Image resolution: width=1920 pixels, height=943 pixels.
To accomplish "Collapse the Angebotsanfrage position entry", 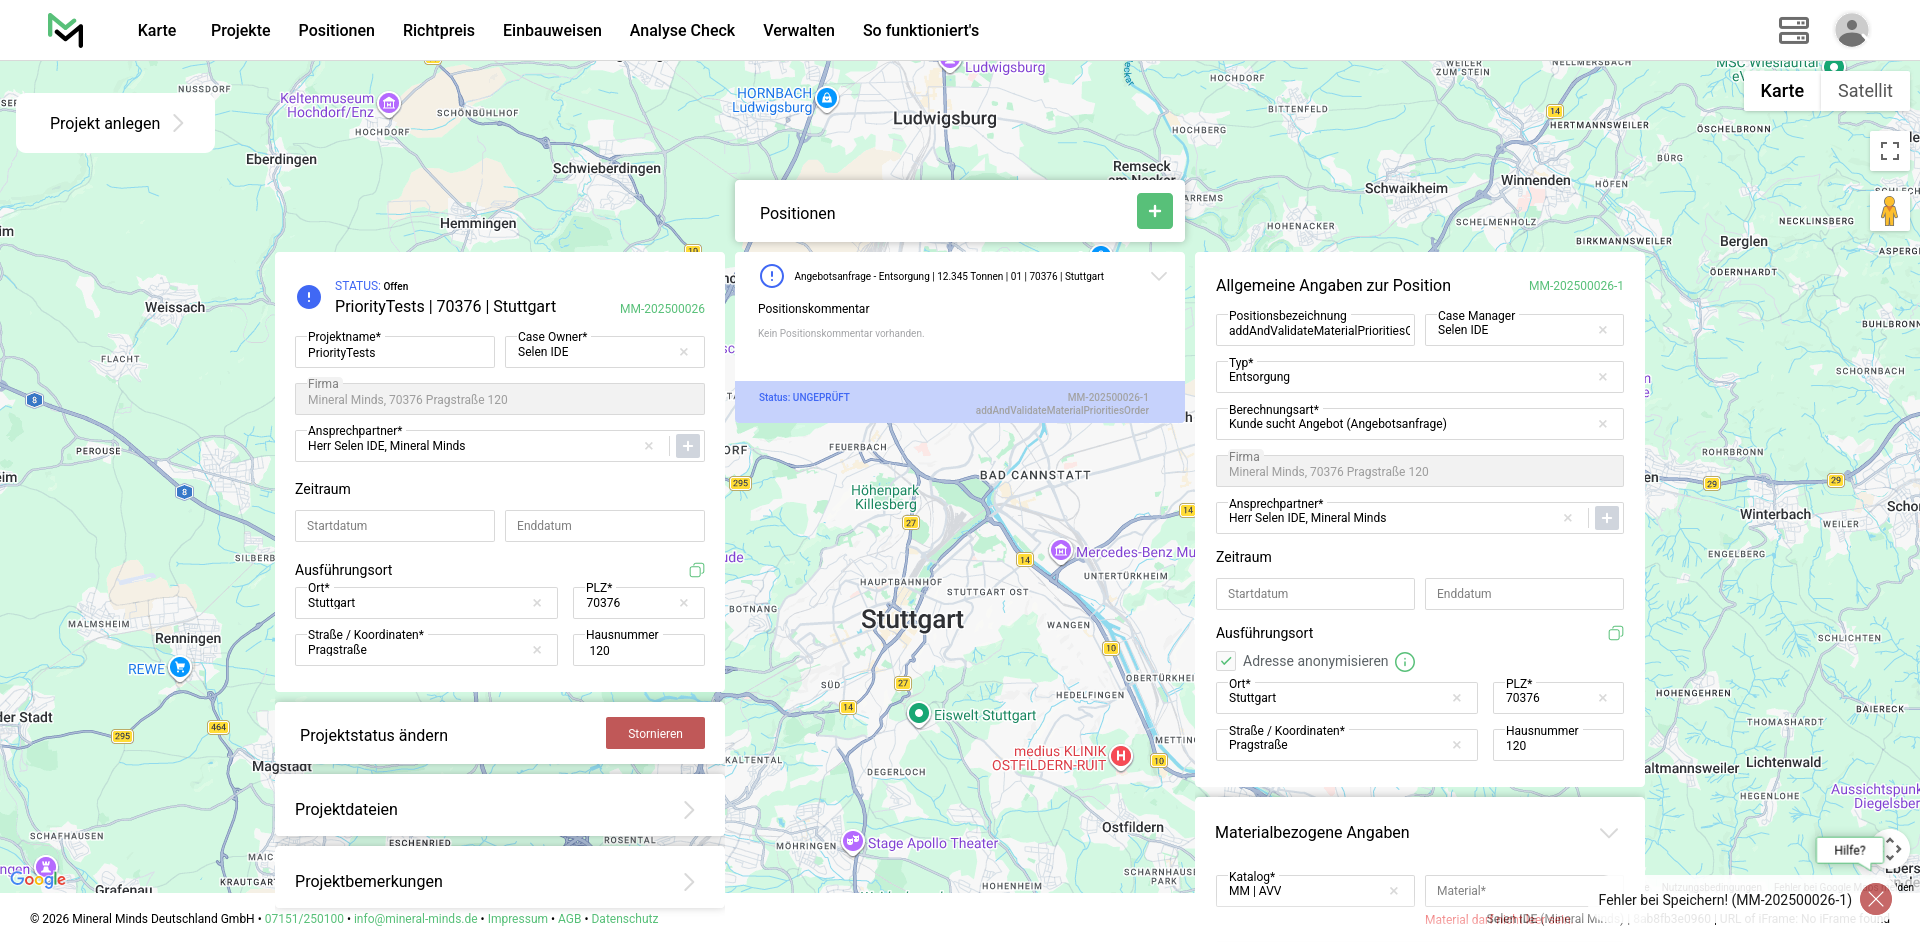I will 1159,277.
